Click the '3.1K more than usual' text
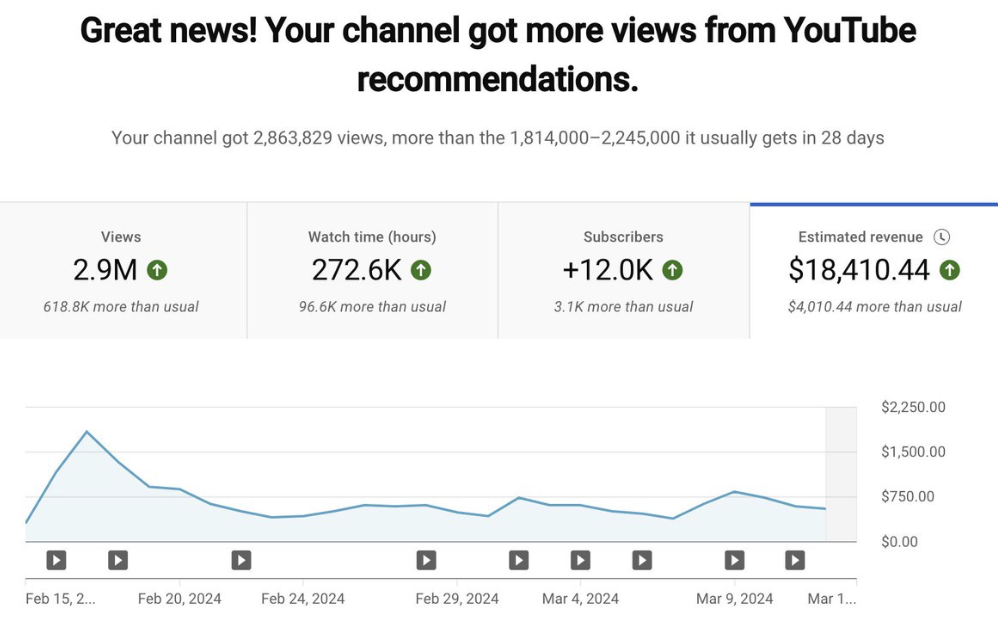Image resolution: width=998 pixels, height=622 pixels. point(624,307)
